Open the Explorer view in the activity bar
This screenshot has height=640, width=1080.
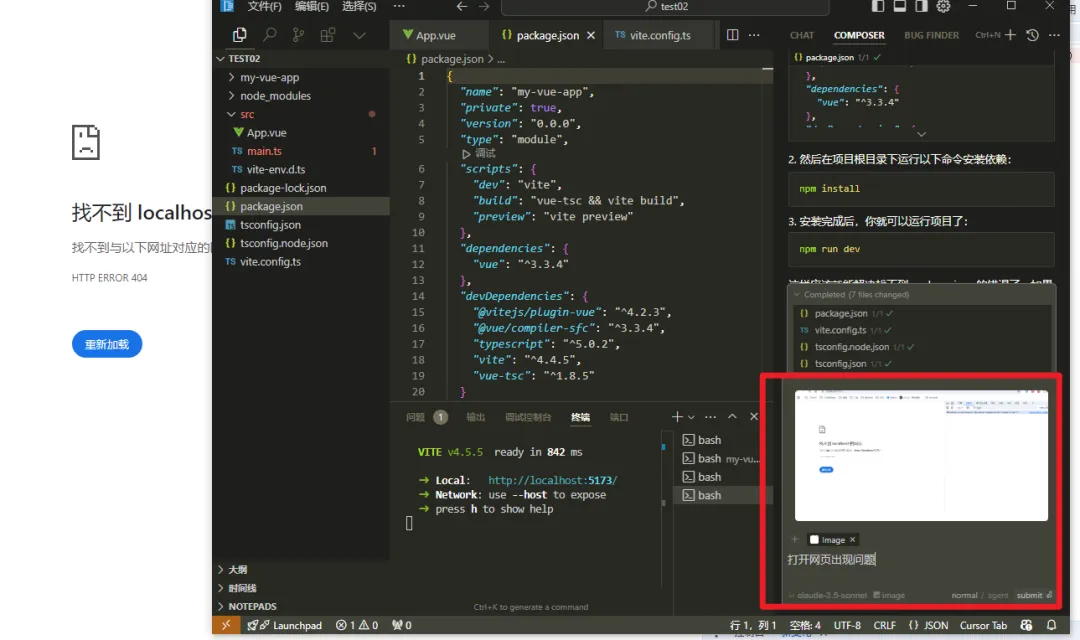pyautogui.click(x=240, y=35)
